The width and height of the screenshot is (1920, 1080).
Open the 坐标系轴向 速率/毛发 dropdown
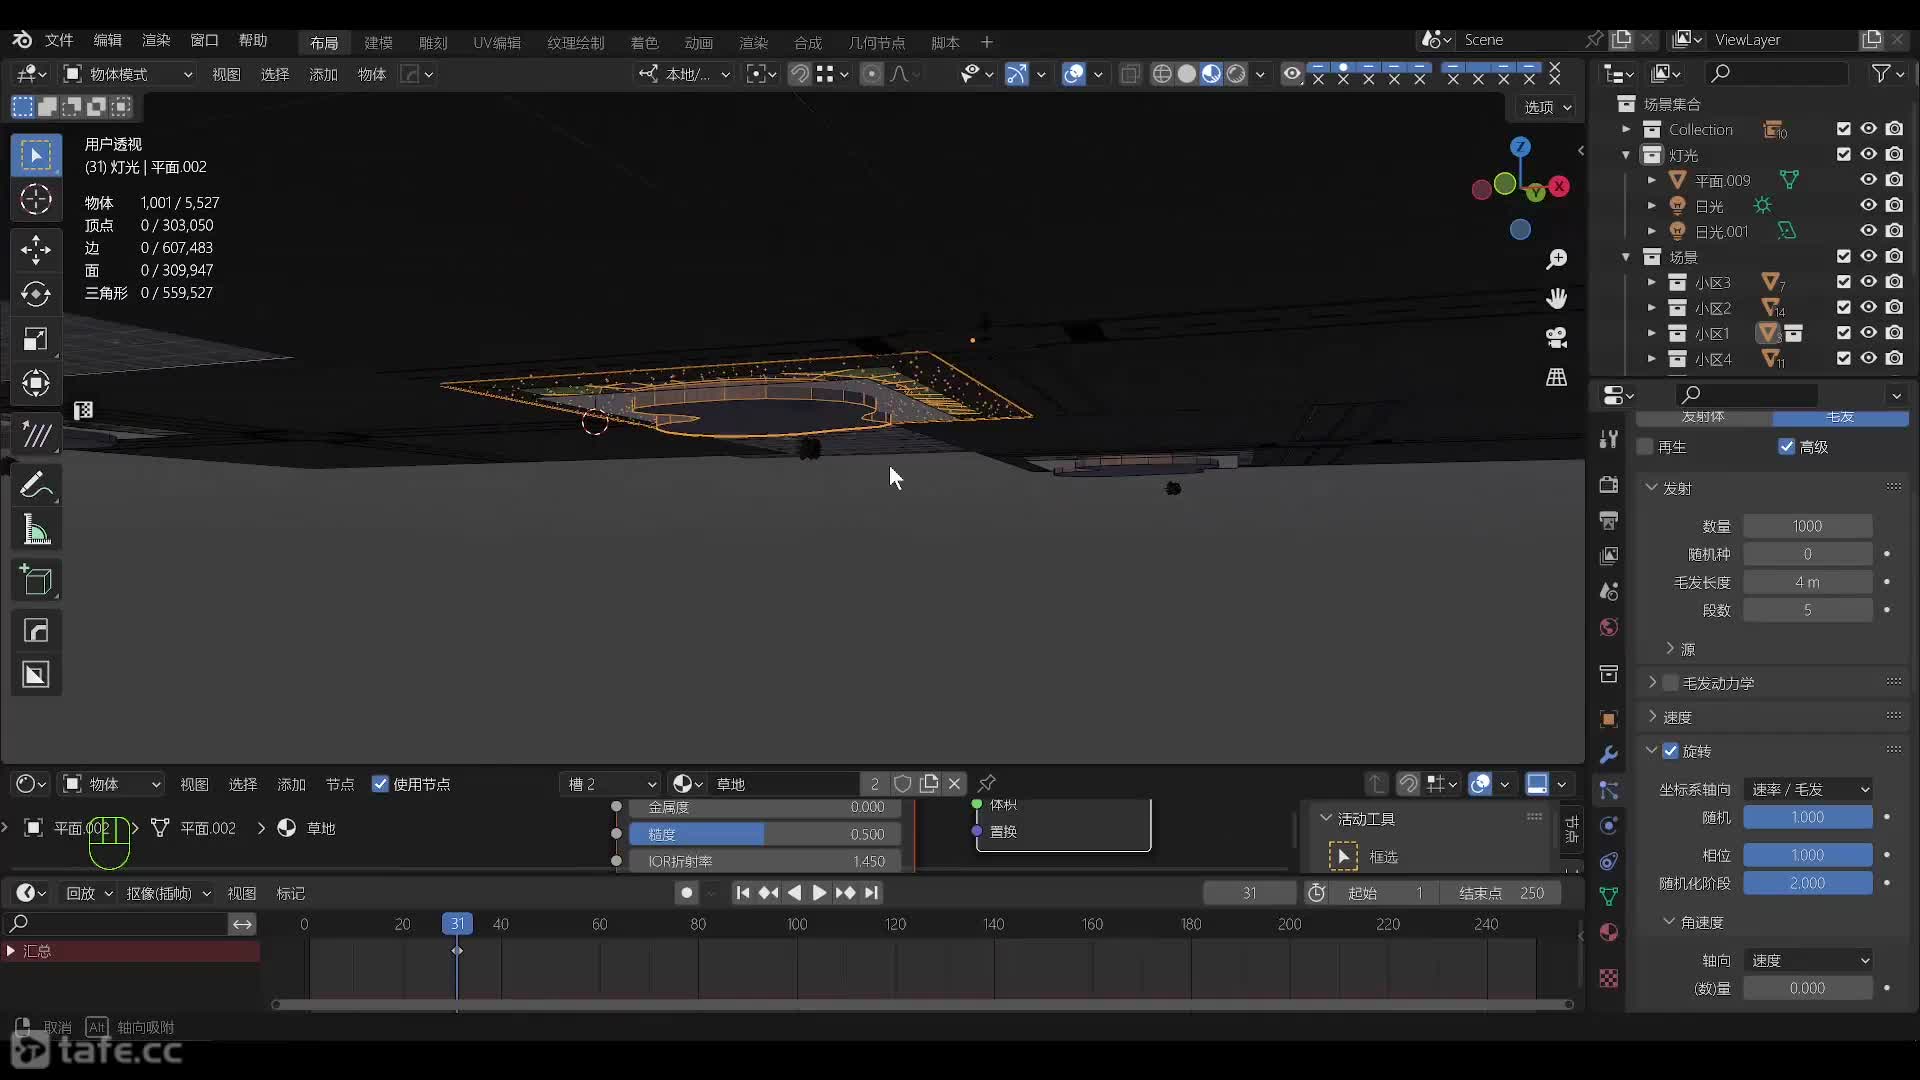coord(1809,789)
